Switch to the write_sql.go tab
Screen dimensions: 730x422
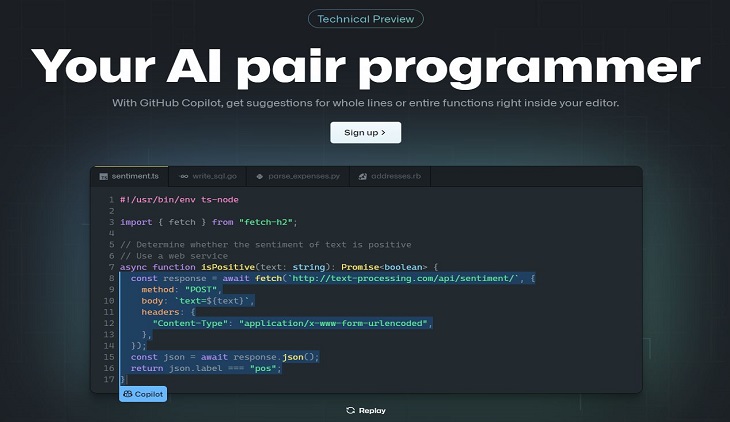(x=208, y=176)
